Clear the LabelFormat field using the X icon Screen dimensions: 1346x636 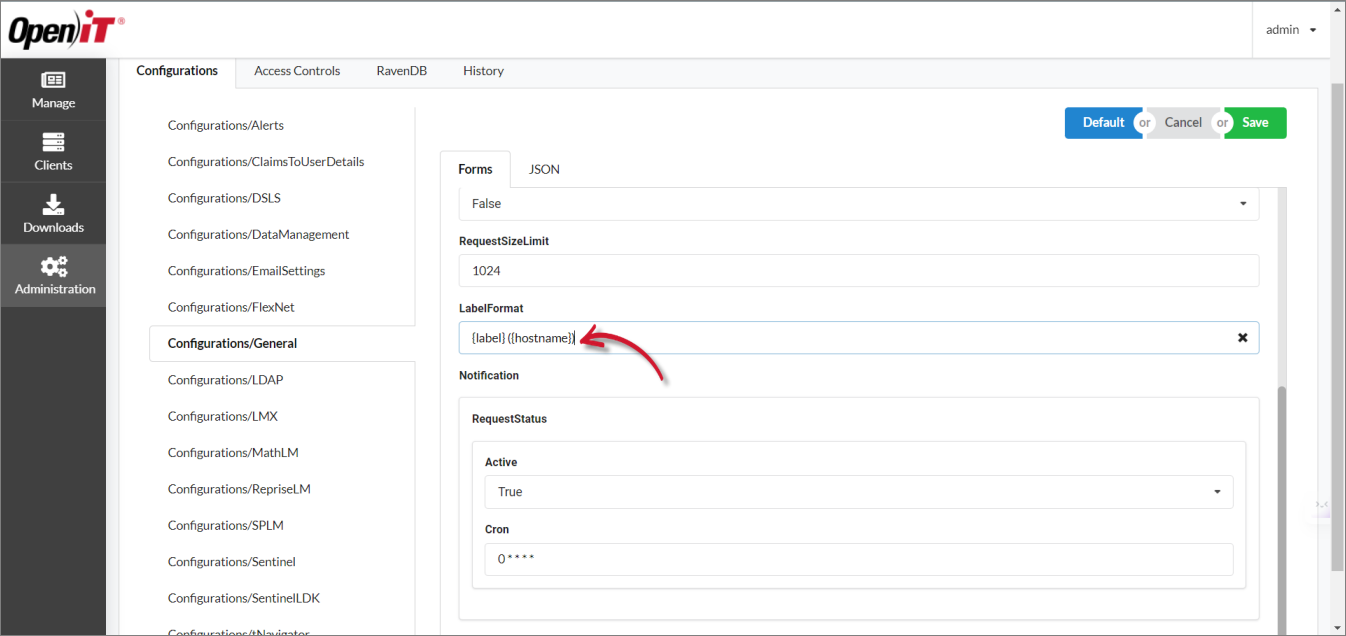click(1242, 337)
